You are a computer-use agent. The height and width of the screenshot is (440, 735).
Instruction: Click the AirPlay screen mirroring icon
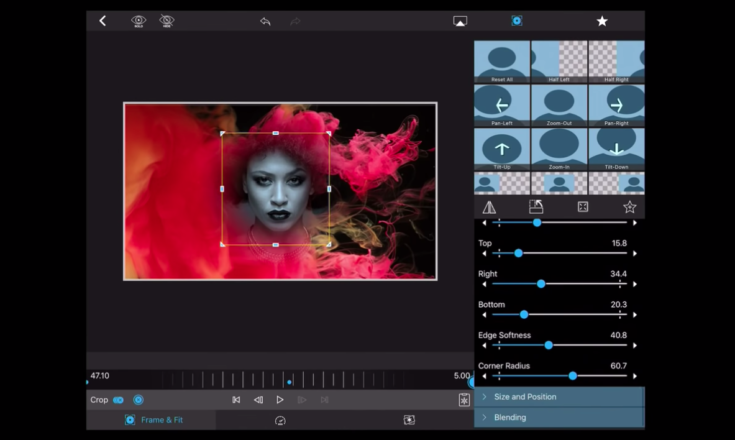click(x=460, y=21)
